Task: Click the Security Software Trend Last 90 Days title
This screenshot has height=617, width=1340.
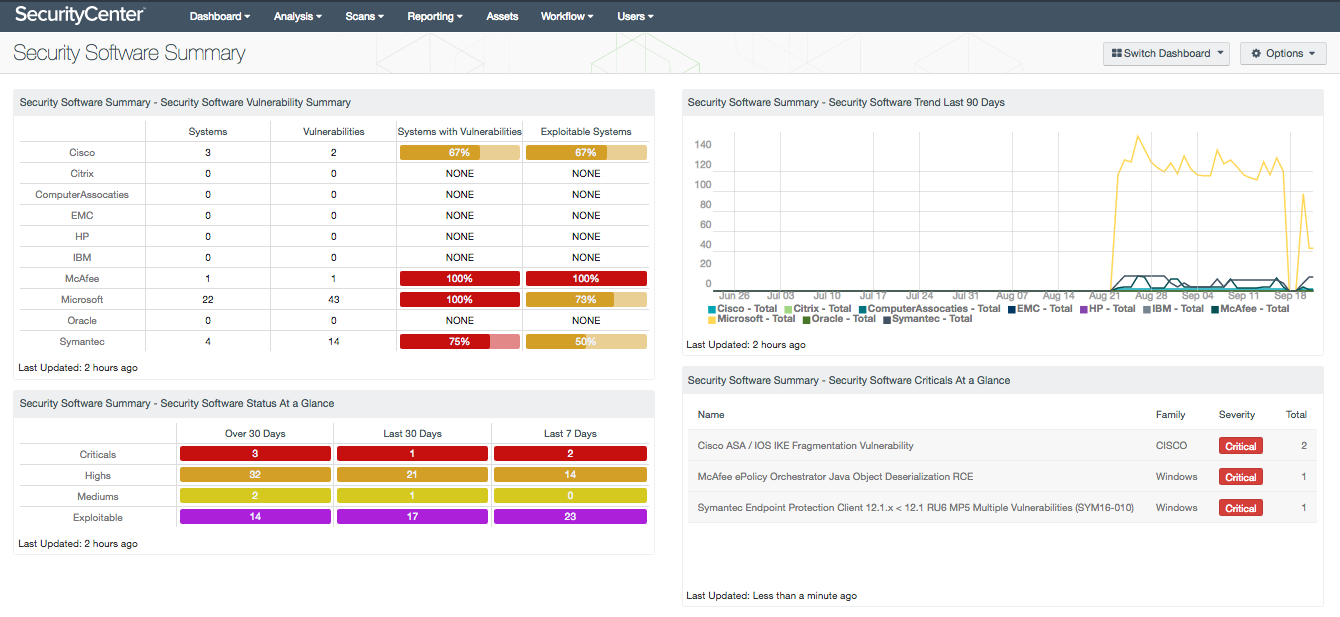Action: click(846, 102)
